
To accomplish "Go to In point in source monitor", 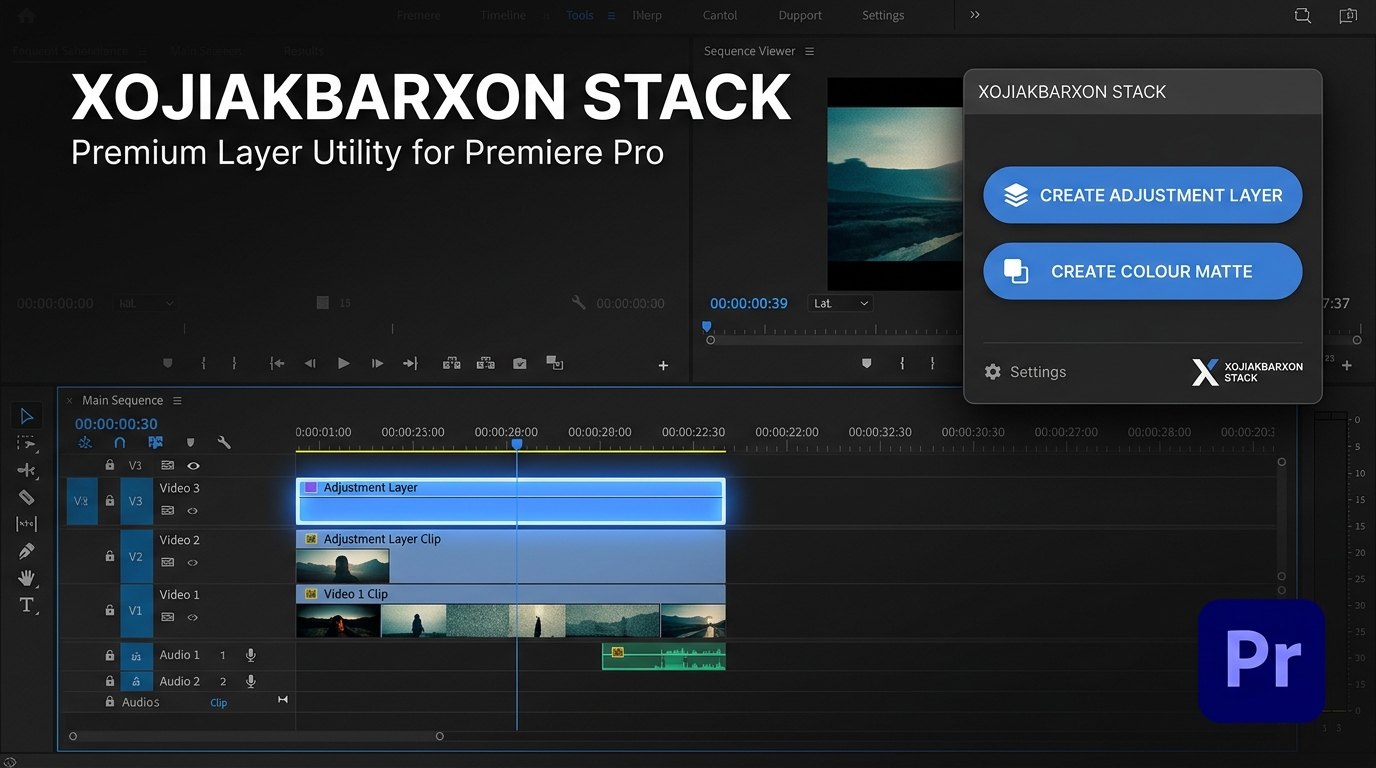I will click(277, 364).
